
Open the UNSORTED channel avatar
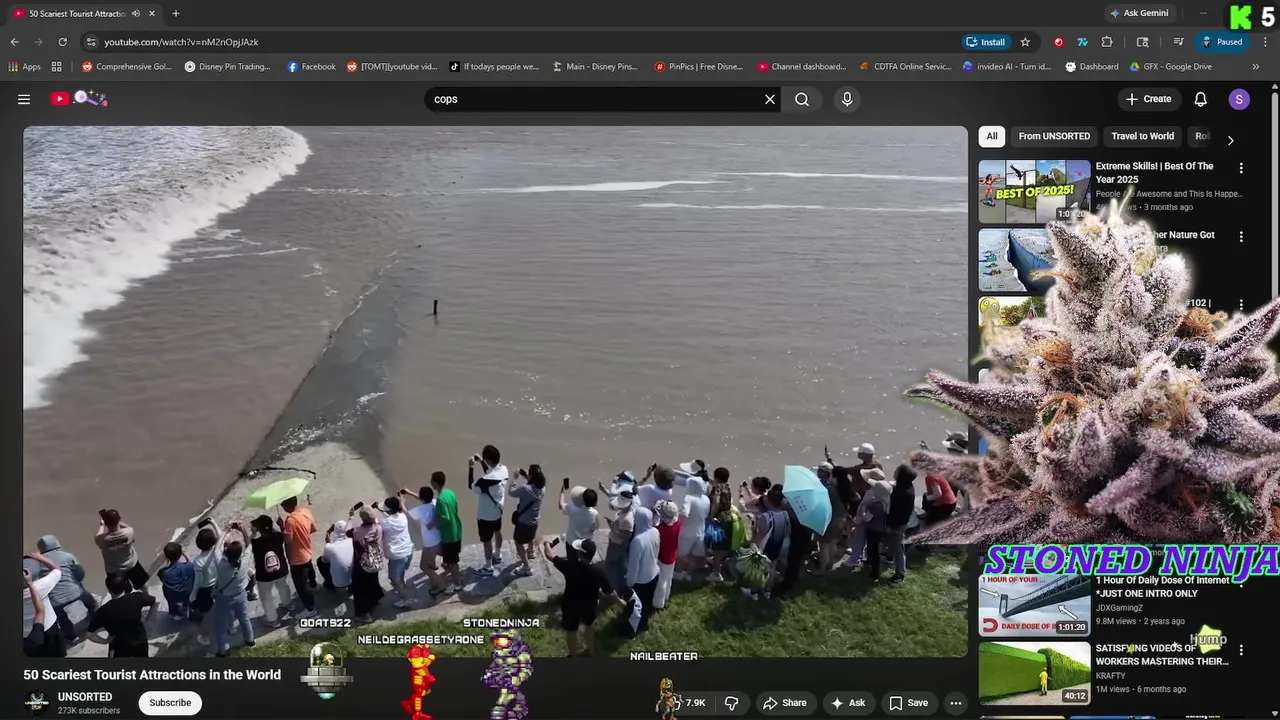pos(37,703)
